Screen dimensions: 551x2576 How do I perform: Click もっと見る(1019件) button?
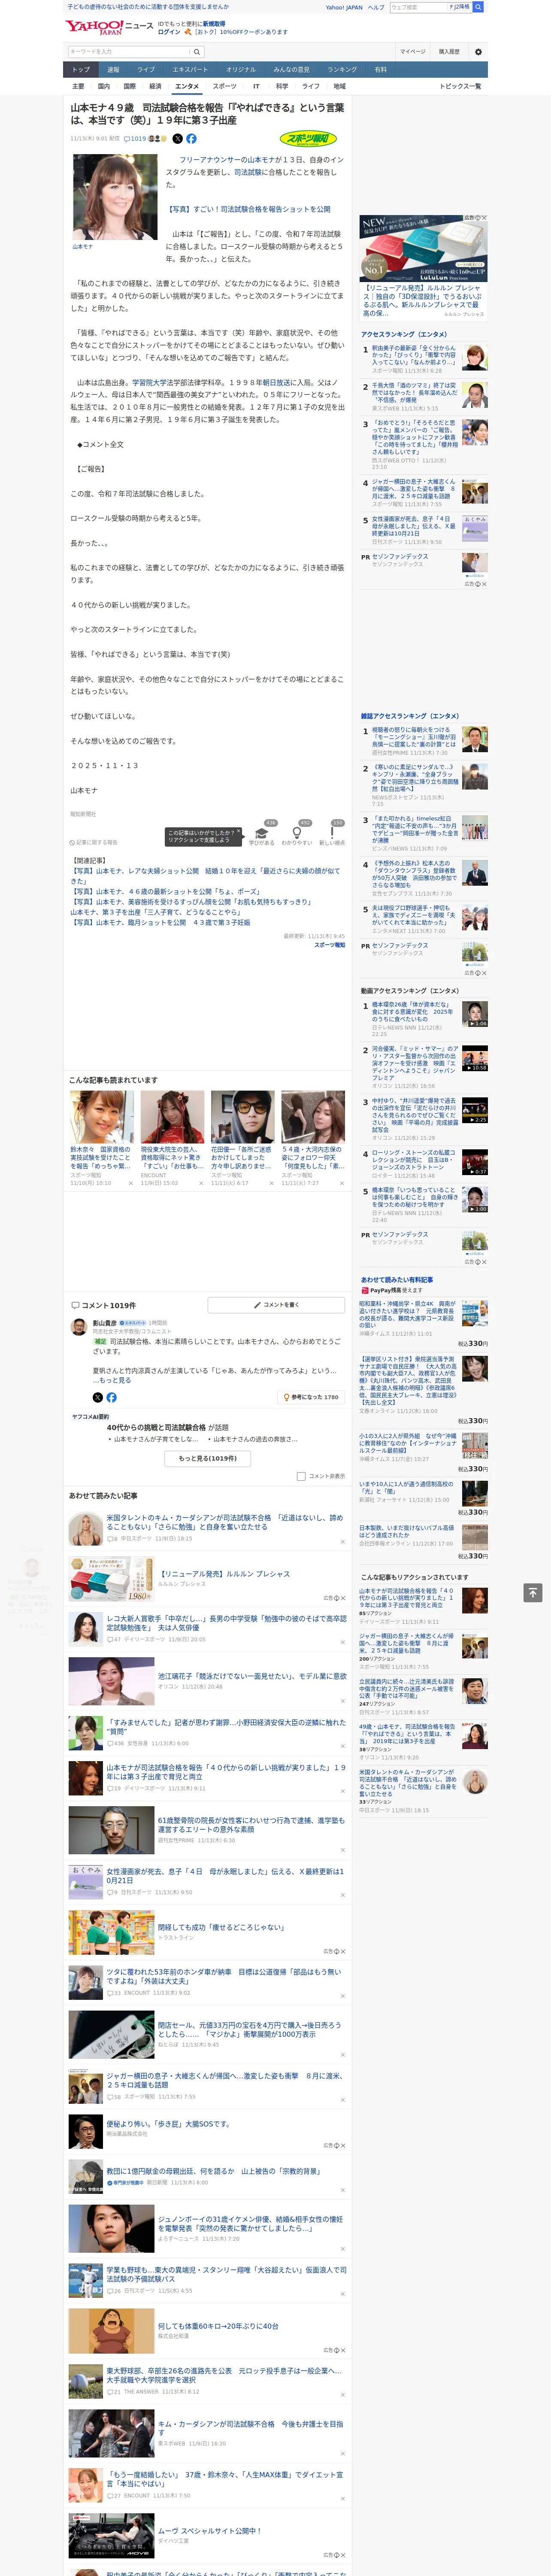click(x=208, y=1458)
